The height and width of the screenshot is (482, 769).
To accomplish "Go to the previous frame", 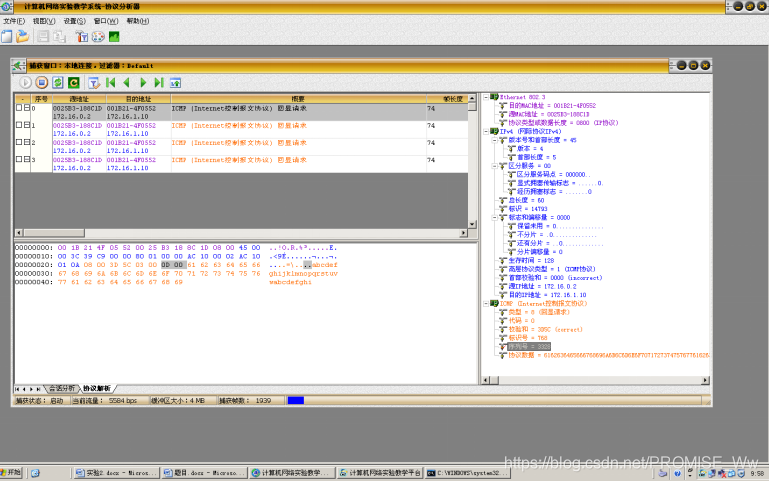I will coord(127,82).
